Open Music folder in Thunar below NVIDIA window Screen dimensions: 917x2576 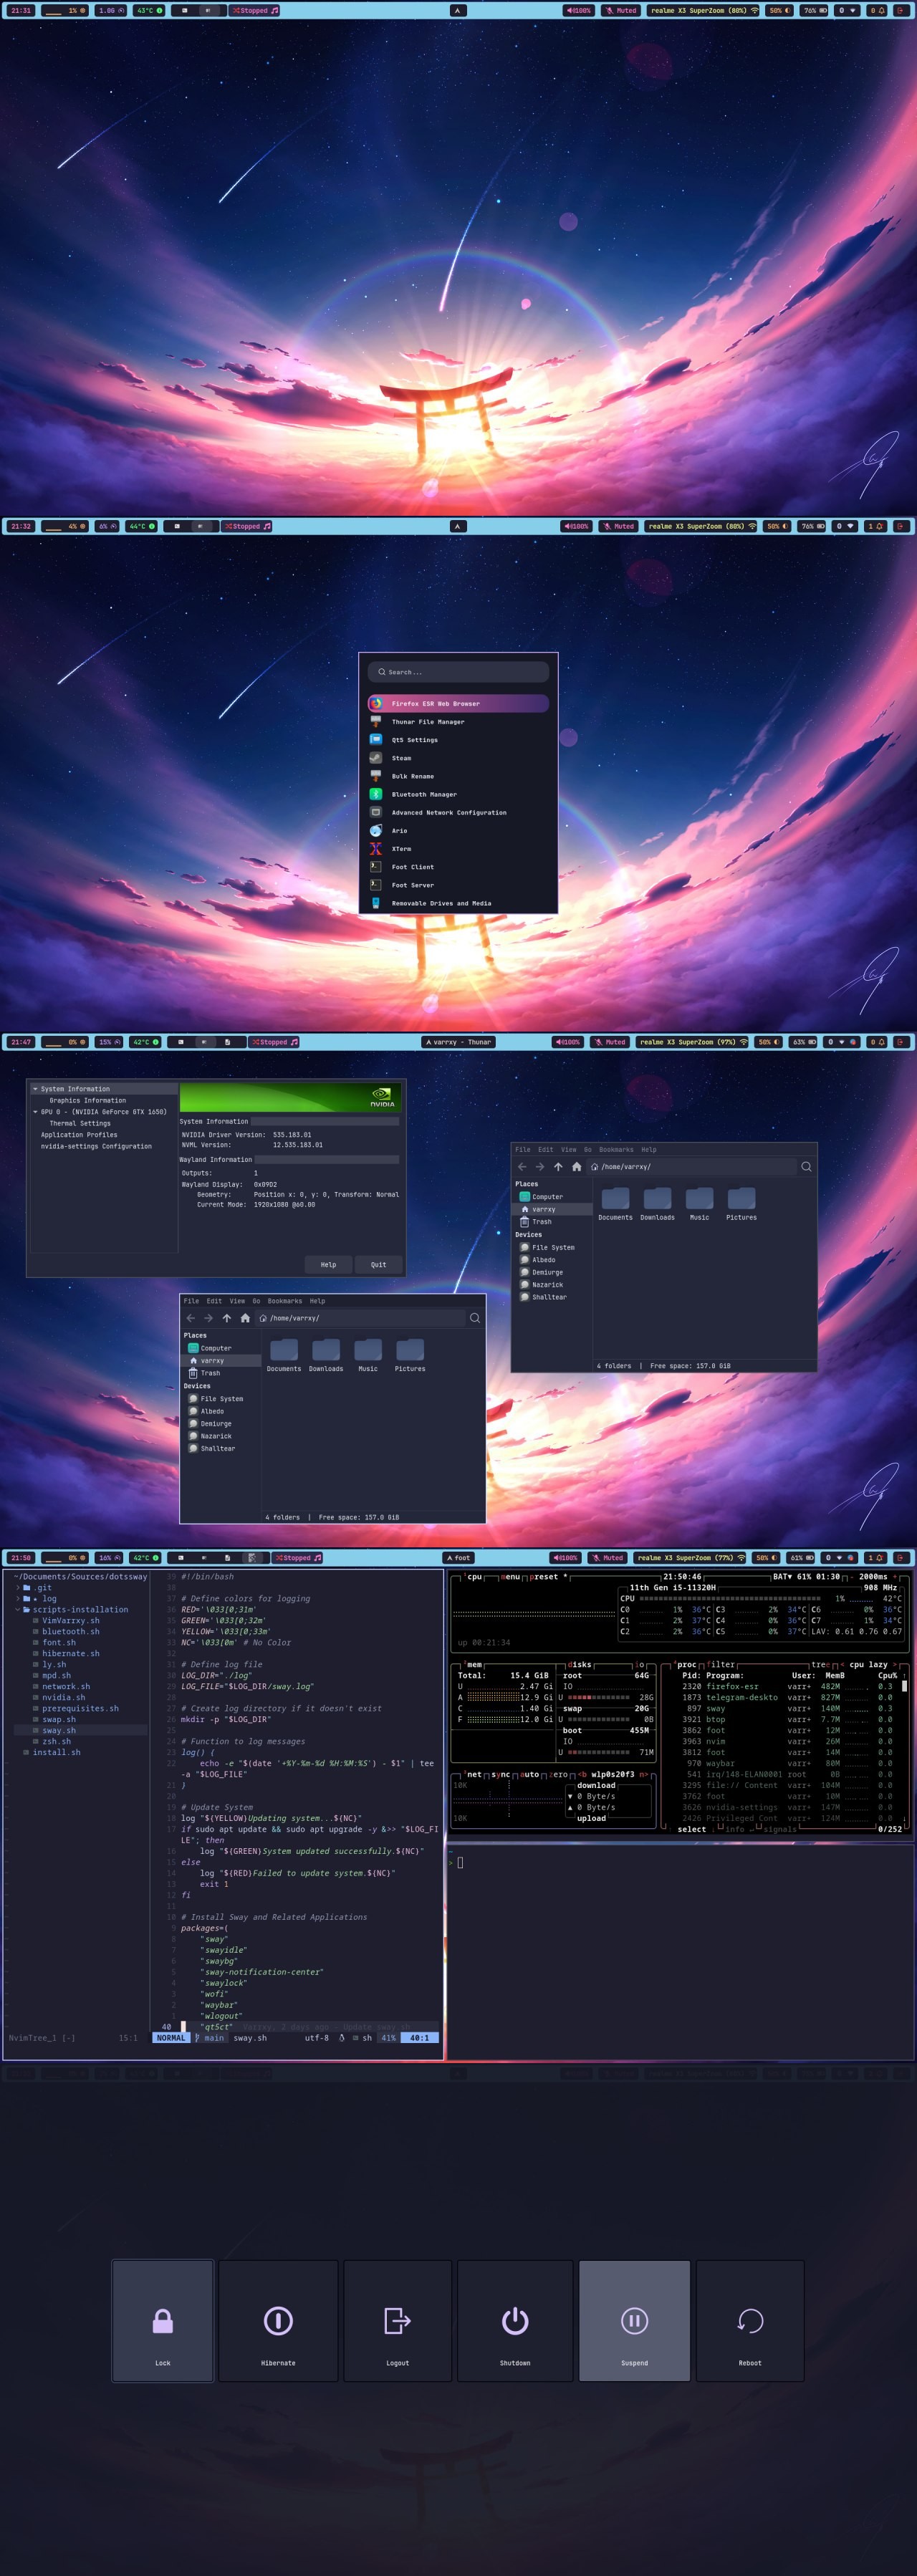point(368,1355)
